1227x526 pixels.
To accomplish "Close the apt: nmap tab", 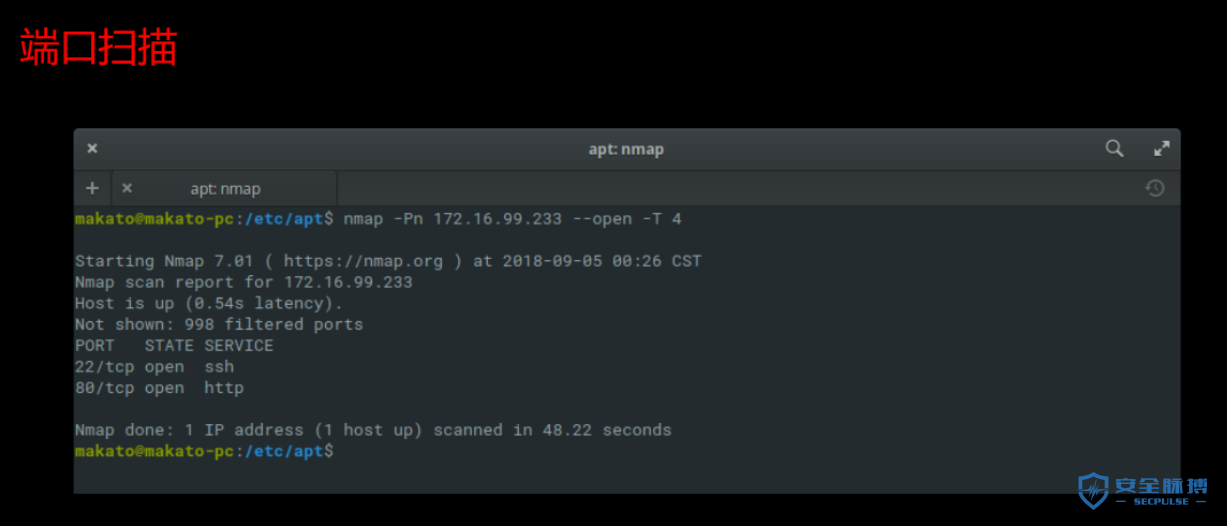I will click(127, 188).
